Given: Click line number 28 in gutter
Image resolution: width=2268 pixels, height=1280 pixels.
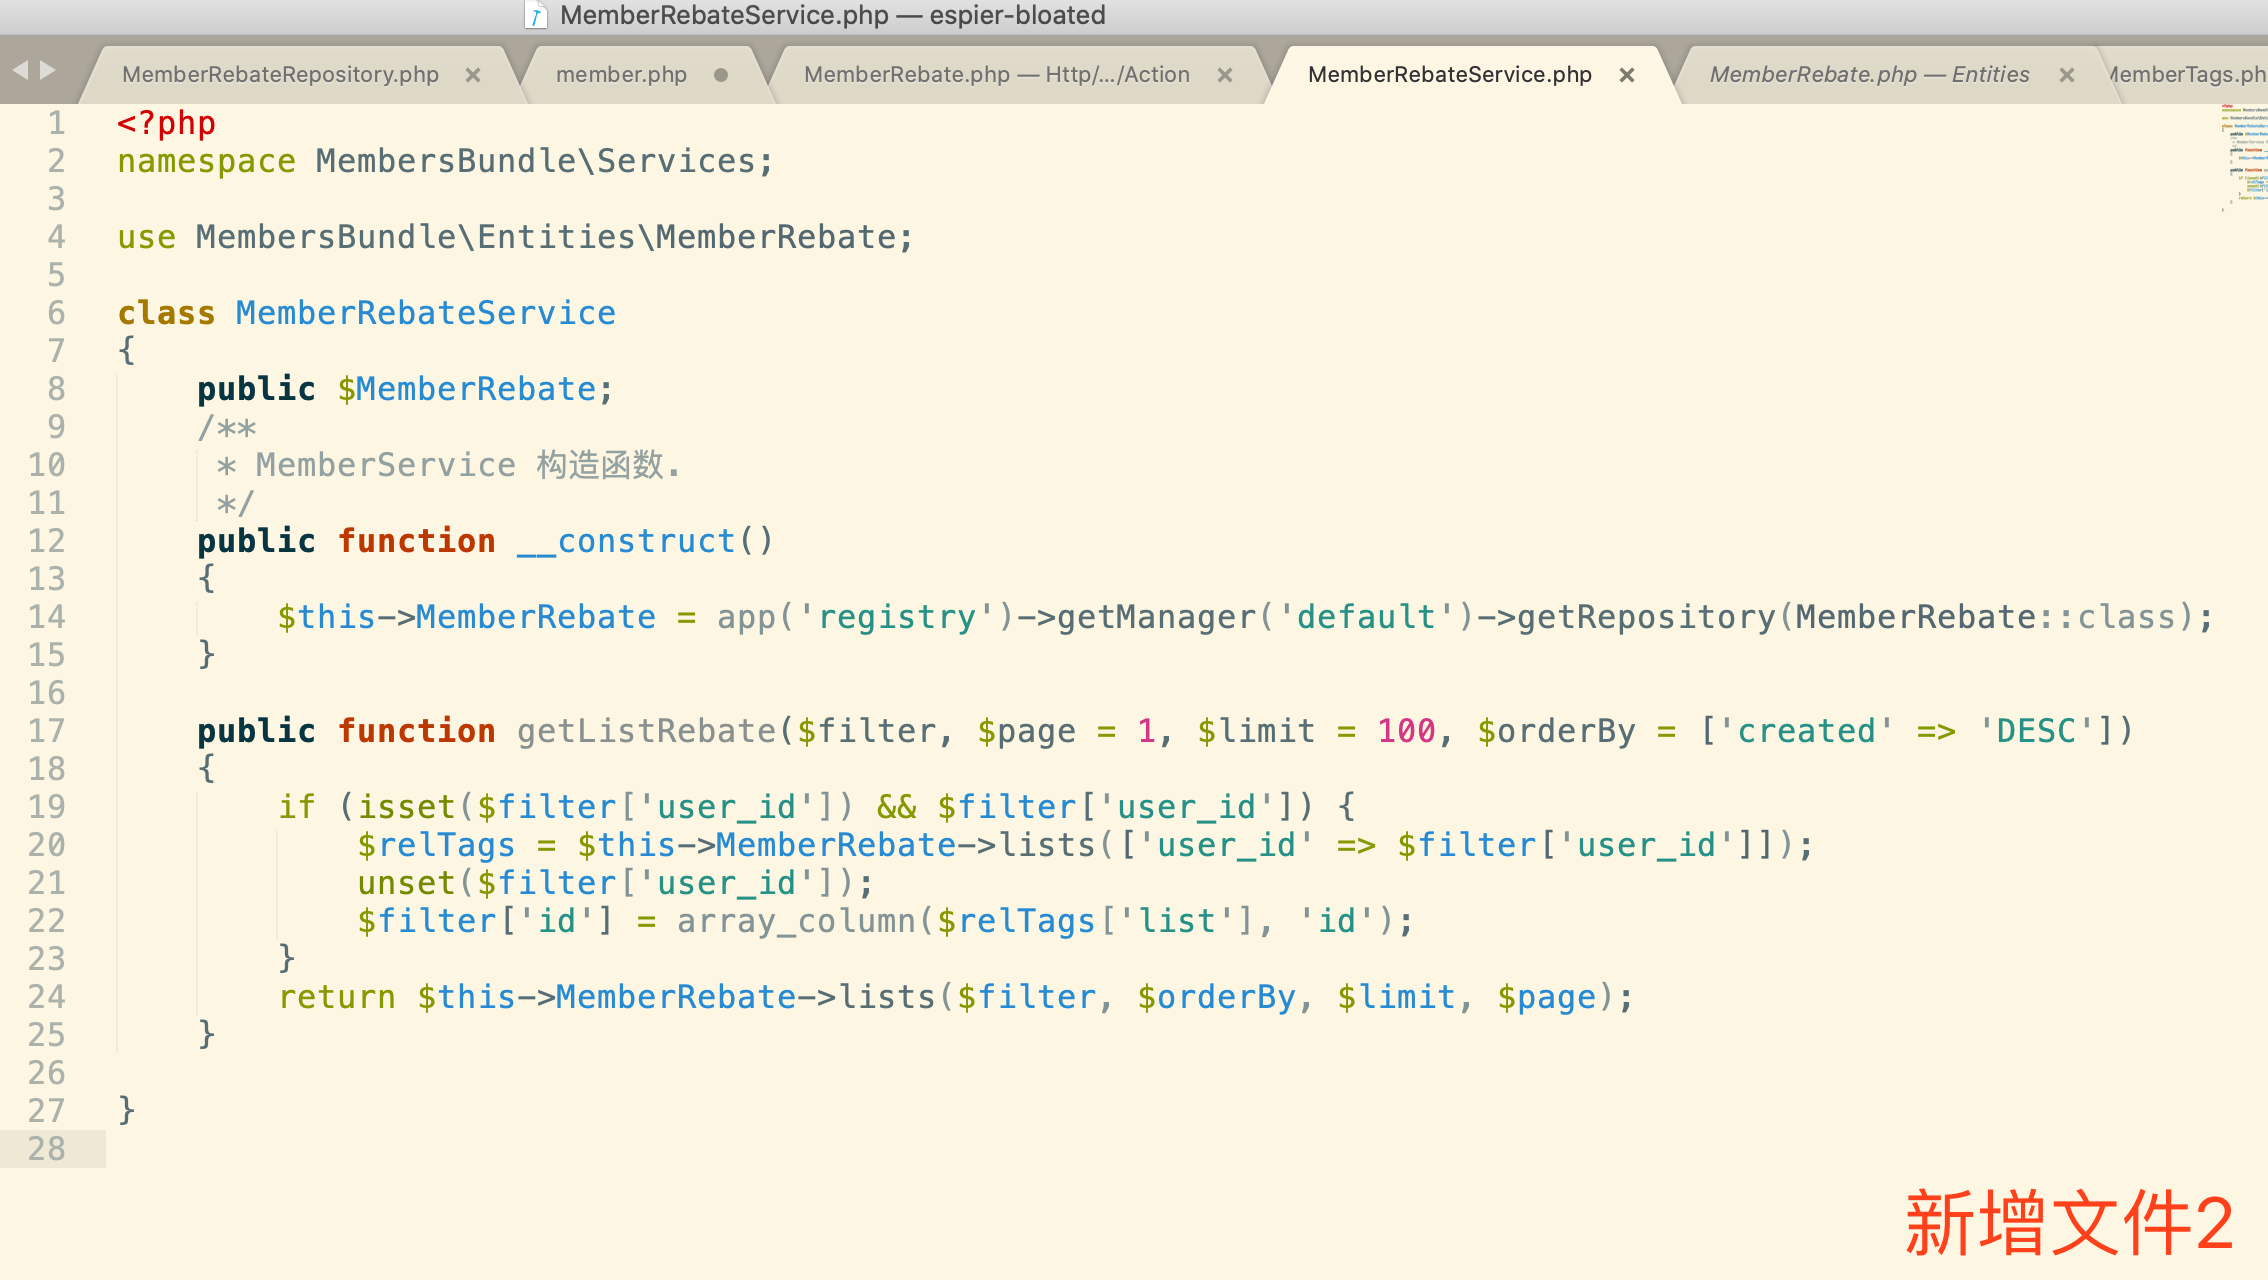Looking at the screenshot, I should [x=47, y=1149].
